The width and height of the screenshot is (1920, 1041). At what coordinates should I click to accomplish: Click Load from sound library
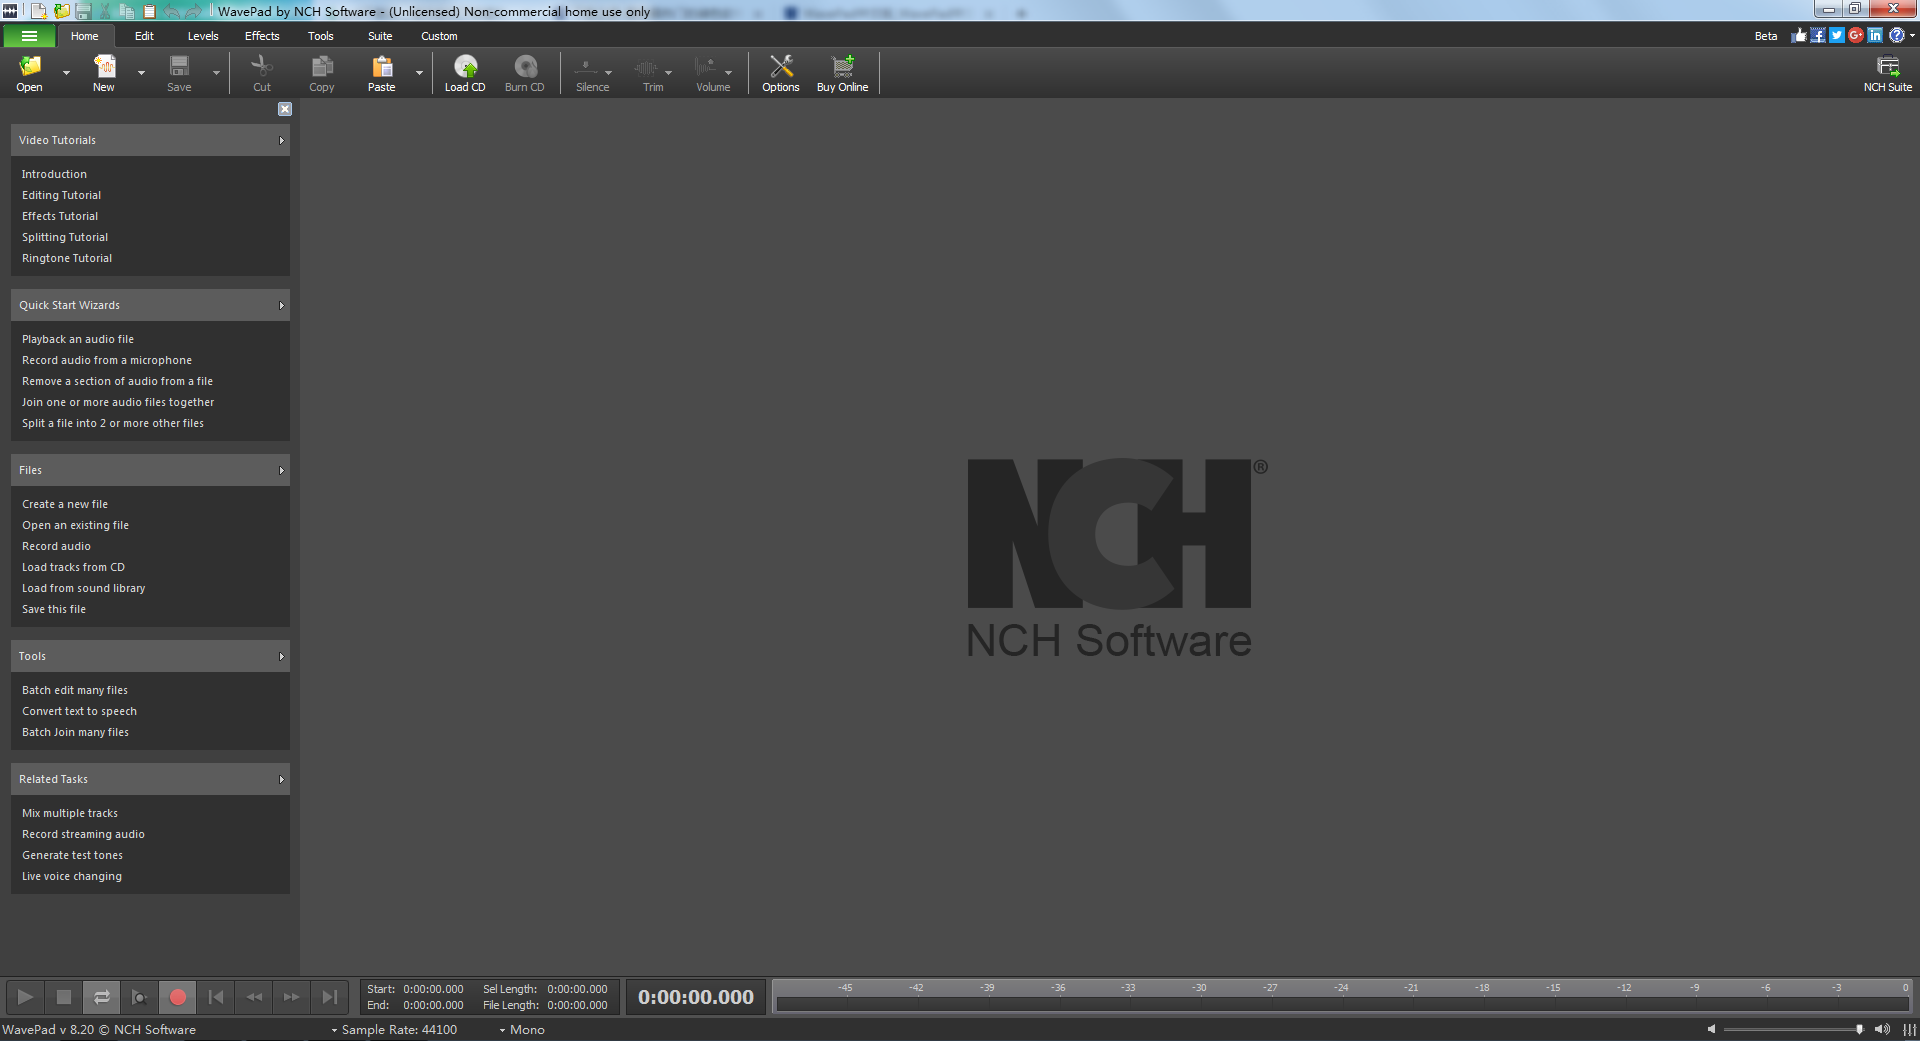(x=84, y=589)
